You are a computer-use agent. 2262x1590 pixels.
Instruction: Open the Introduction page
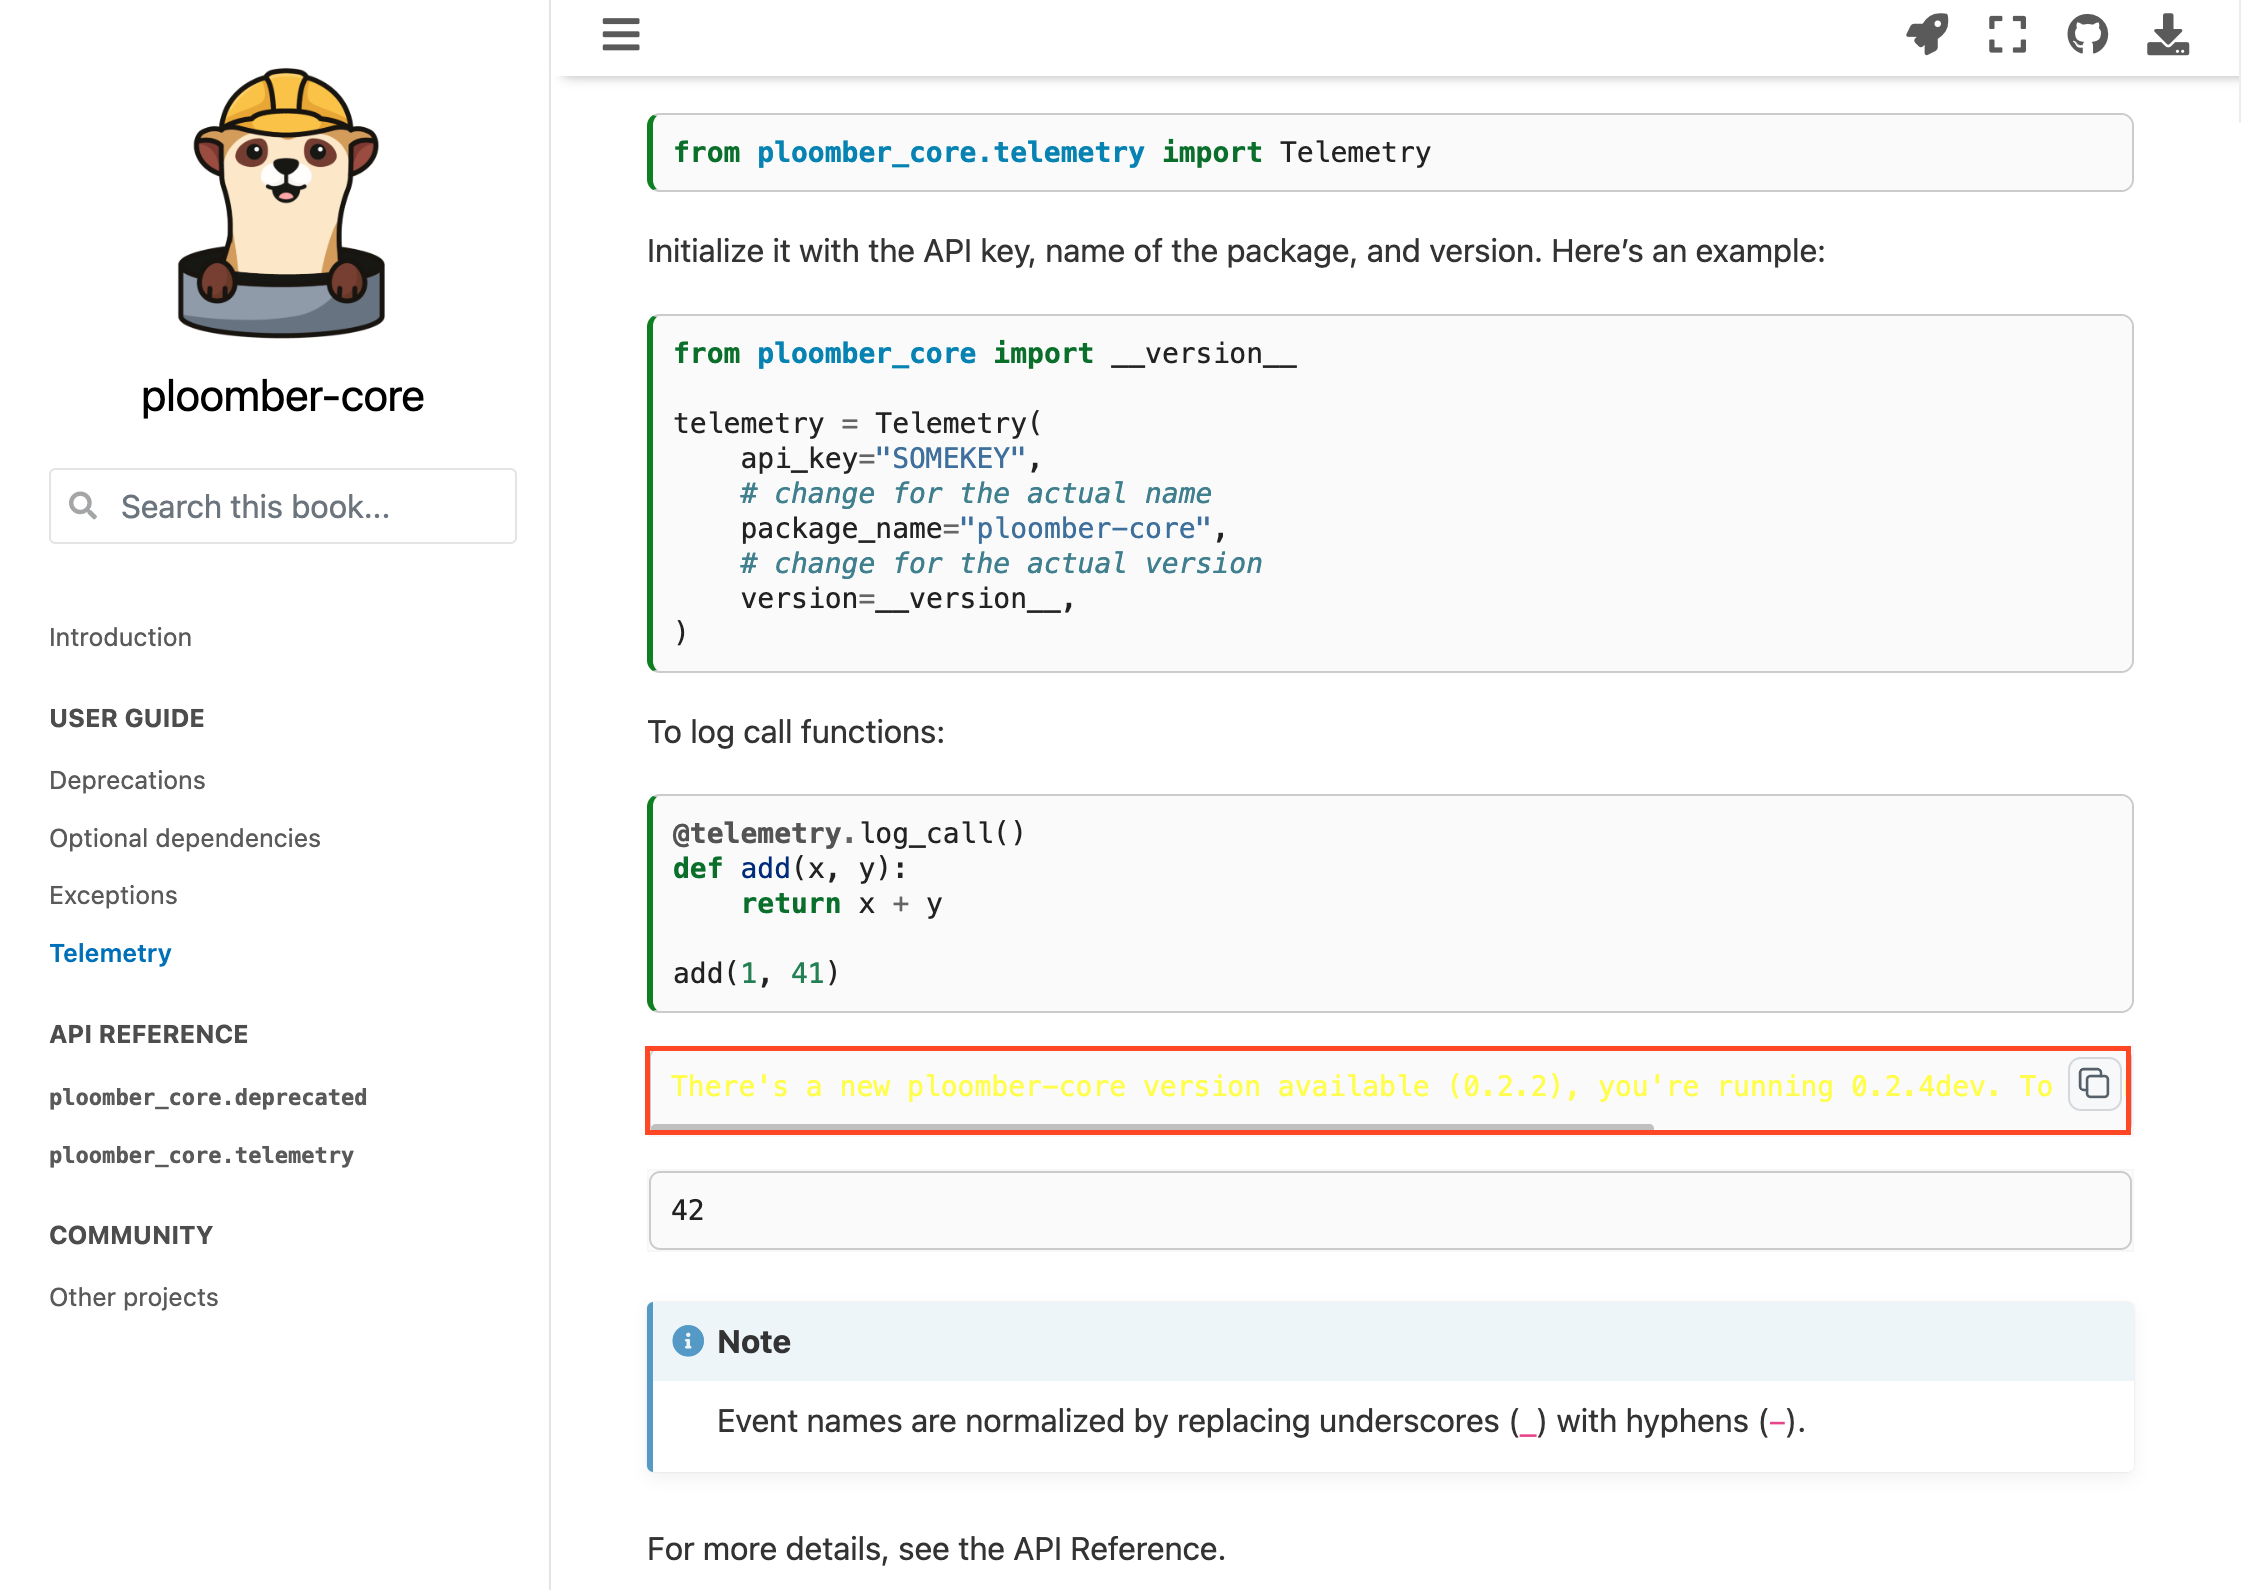click(x=120, y=637)
